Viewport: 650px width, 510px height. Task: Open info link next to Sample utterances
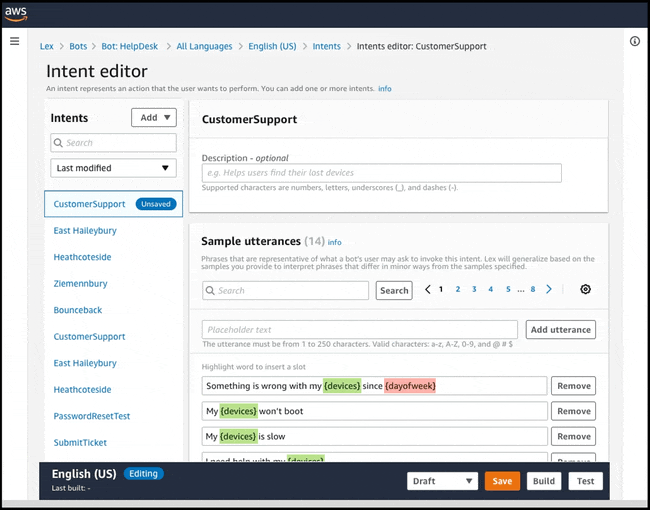point(335,243)
